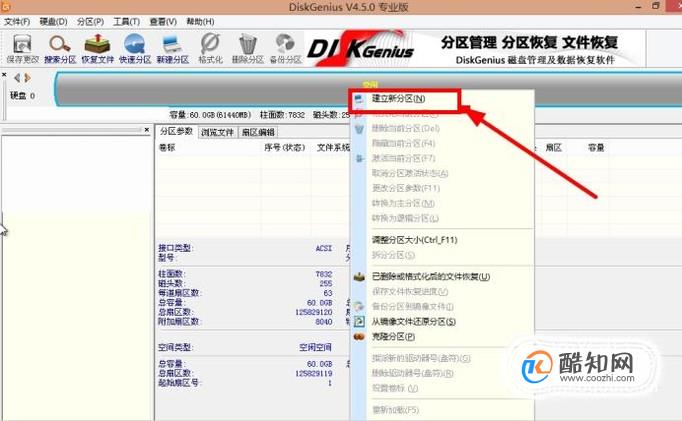Screen dimensions: 682x421
Task: Go to previous disk with left arrow
Action: click(17, 78)
